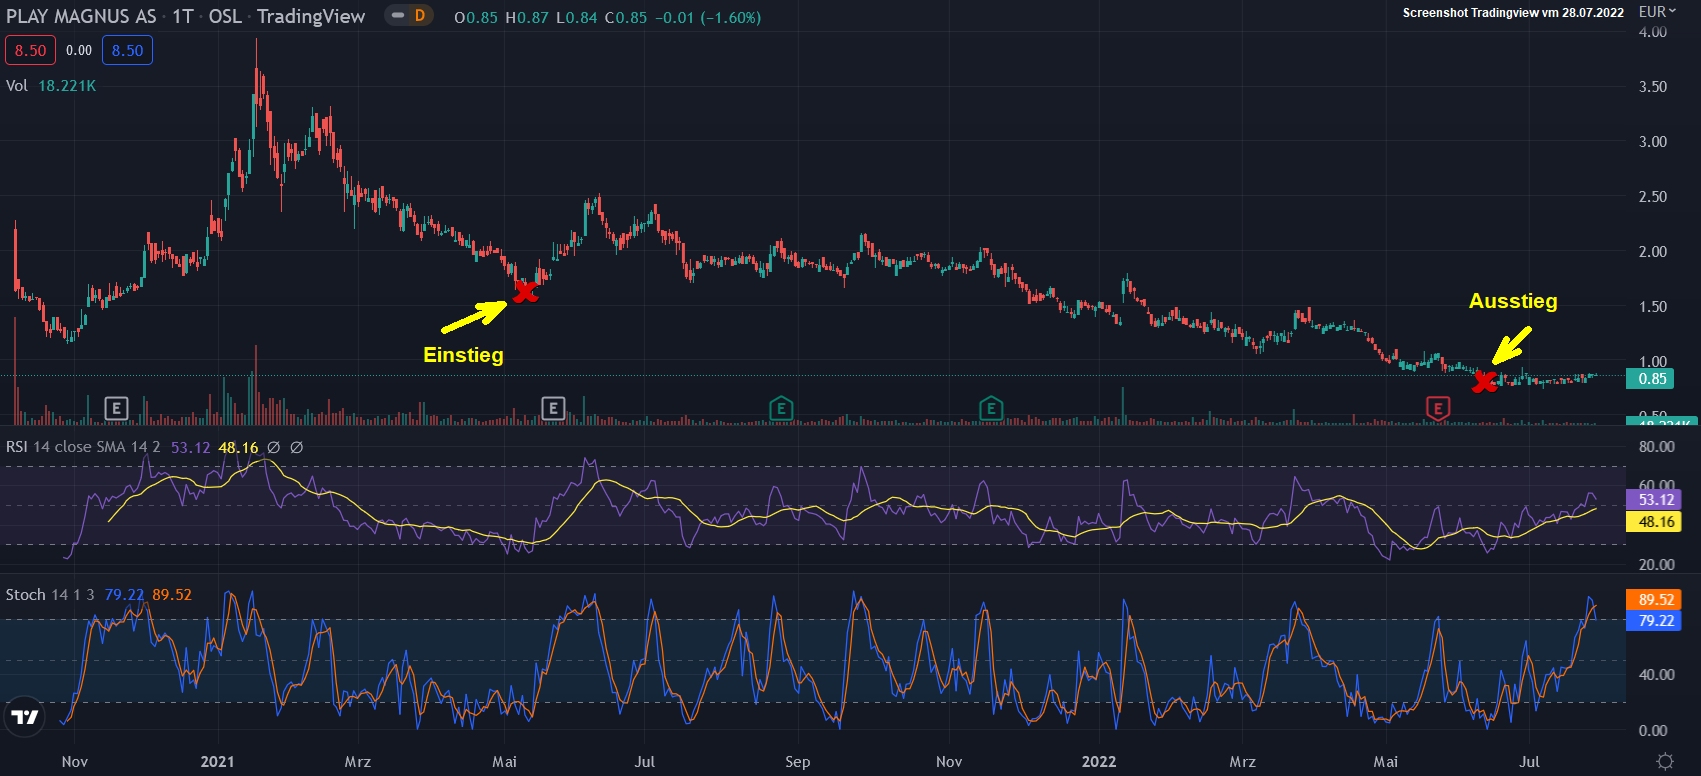Click the 1.00 price scale label
1701x776 pixels.
pyautogui.click(x=1653, y=362)
